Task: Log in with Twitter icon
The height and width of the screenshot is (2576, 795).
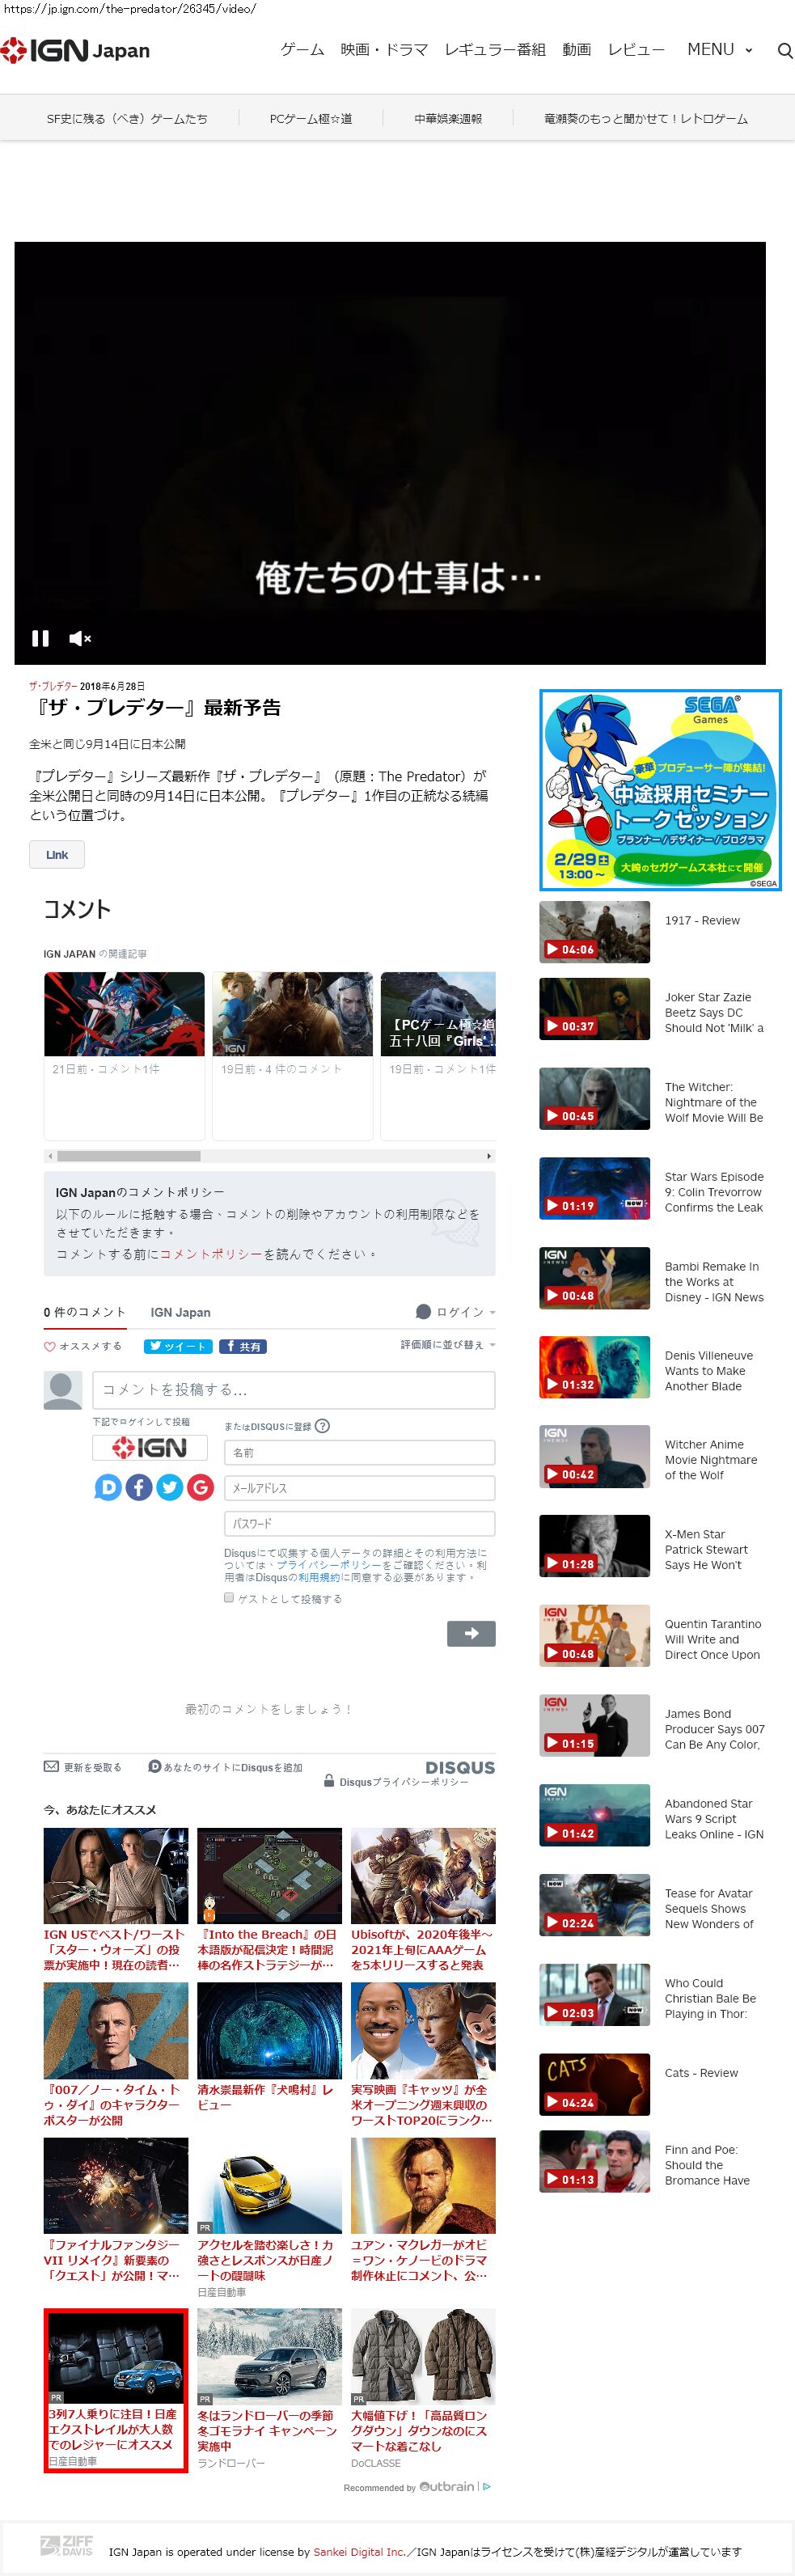Action: coord(170,1487)
